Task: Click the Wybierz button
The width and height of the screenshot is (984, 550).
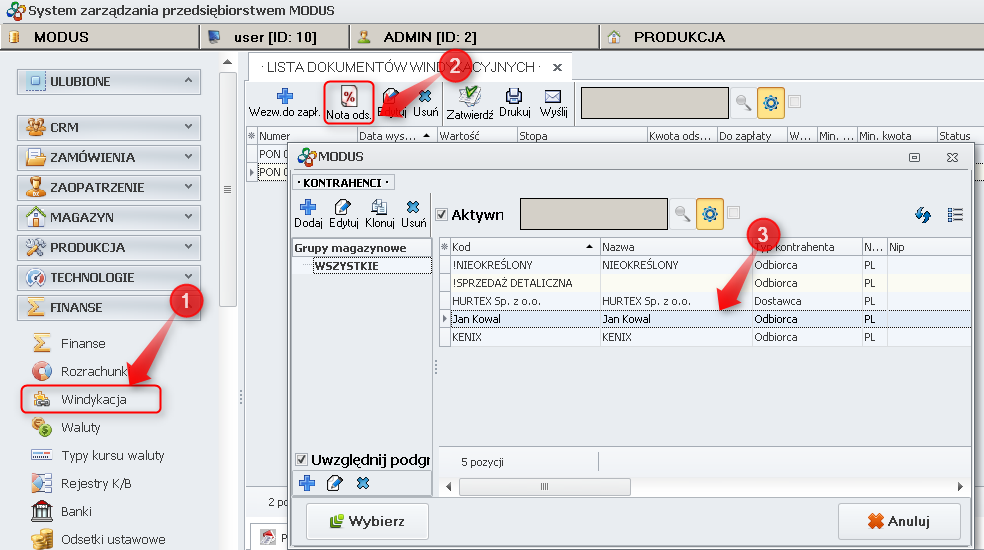Action: coord(367,521)
